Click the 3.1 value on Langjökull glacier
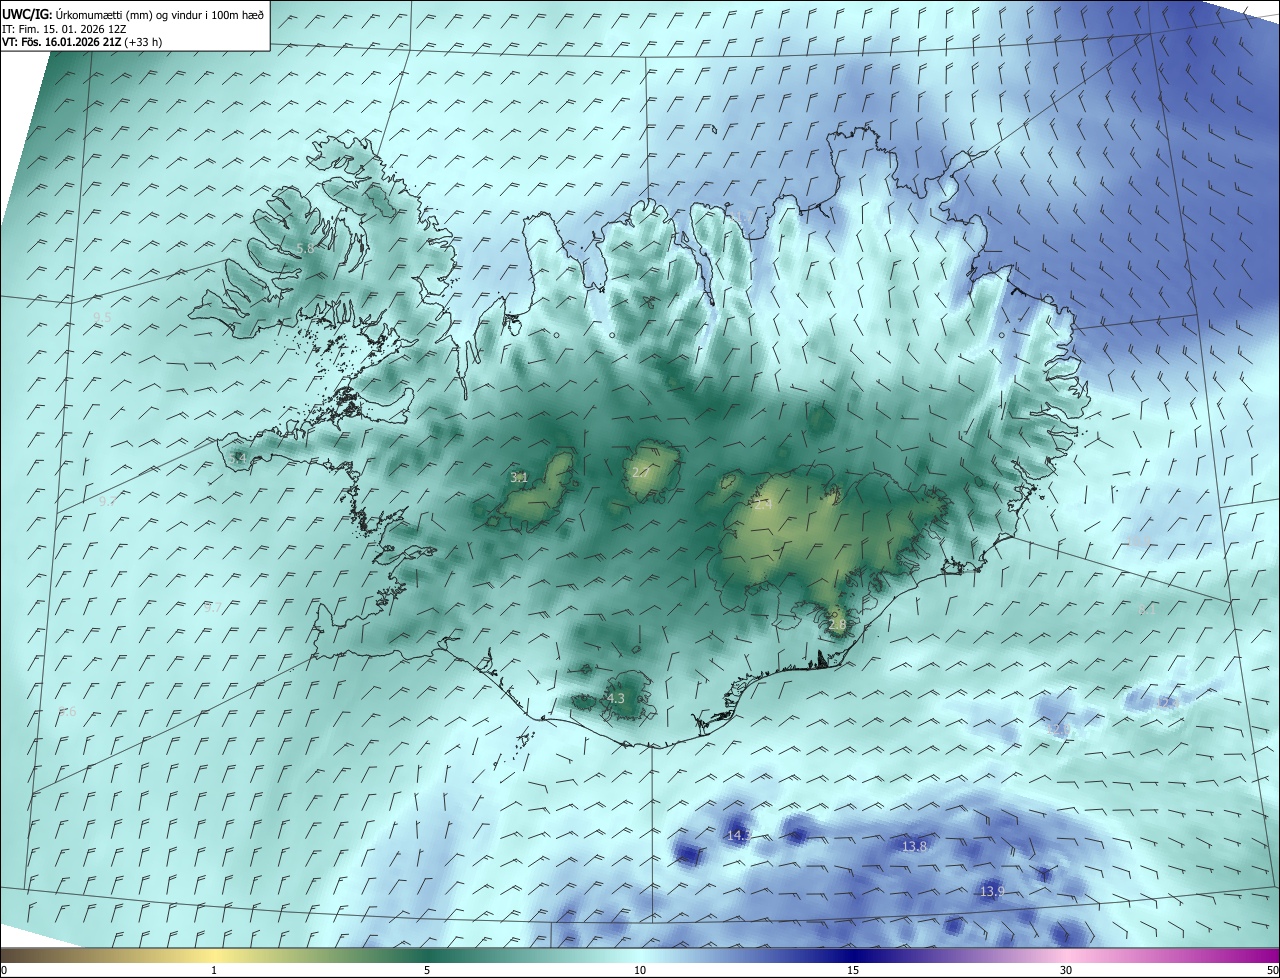 (519, 477)
